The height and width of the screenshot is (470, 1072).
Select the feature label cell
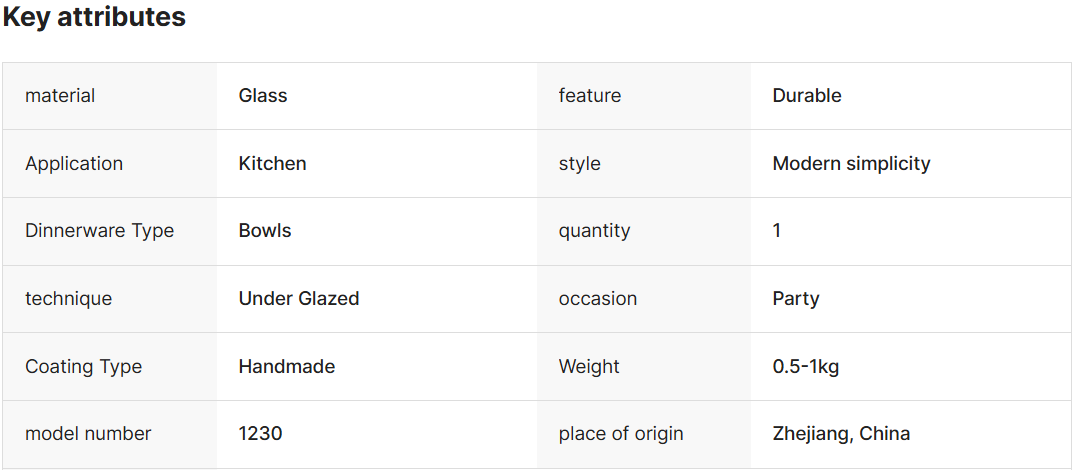[590, 96]
